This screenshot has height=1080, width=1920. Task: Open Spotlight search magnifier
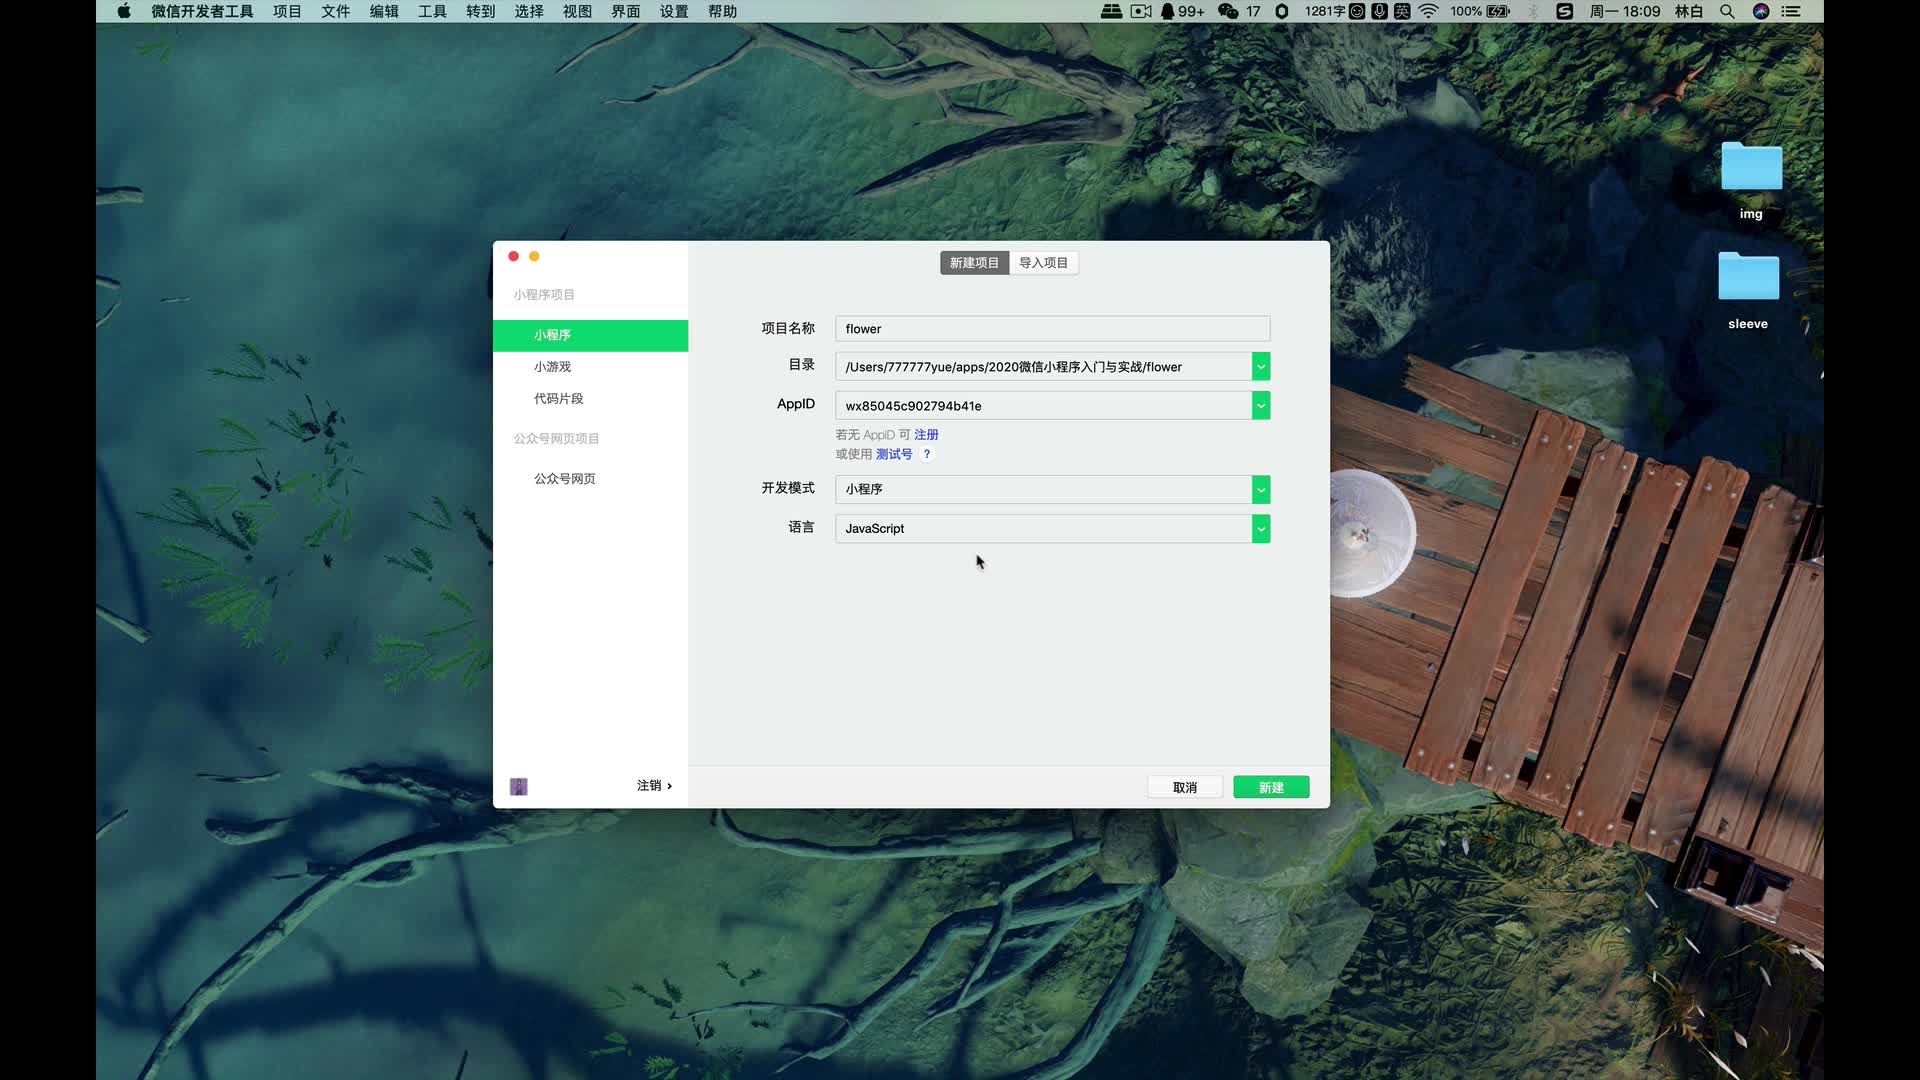[1727, 11]
